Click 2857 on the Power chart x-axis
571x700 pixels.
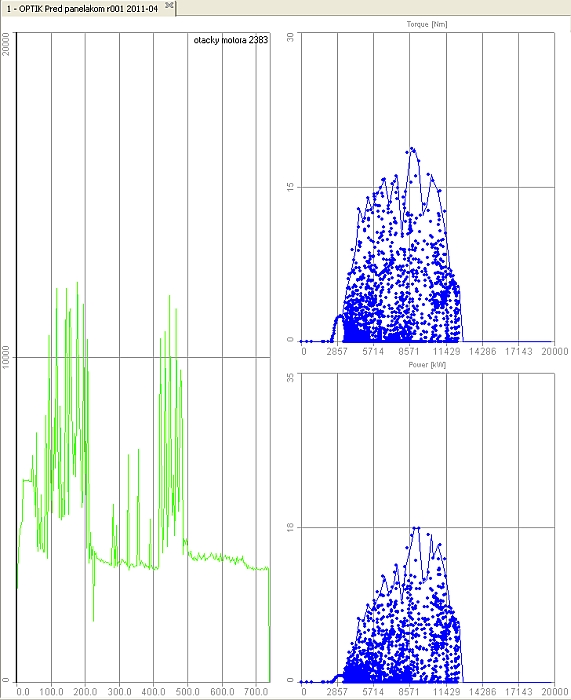337,692
